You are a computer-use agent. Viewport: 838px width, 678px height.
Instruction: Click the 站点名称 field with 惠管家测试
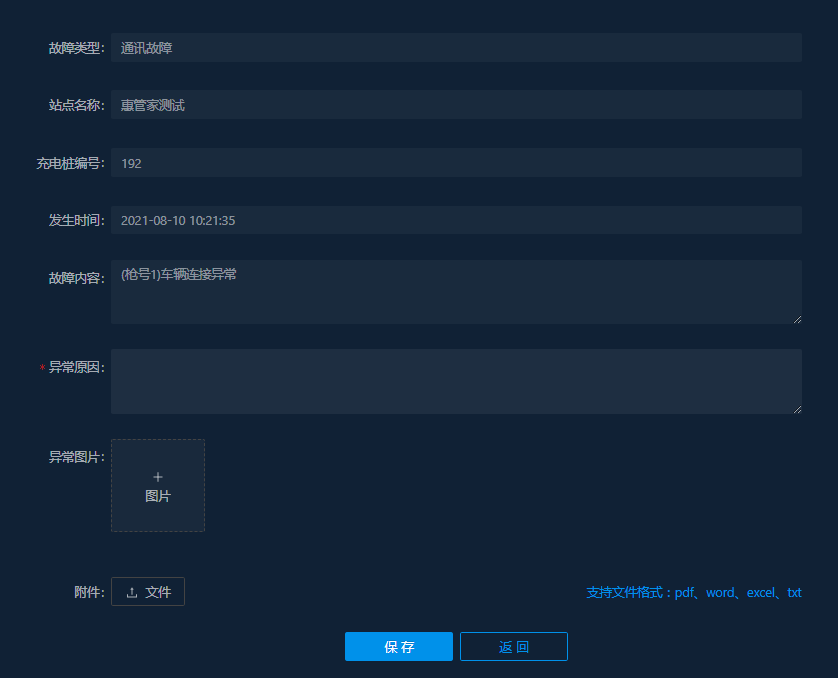coord(456,105)
